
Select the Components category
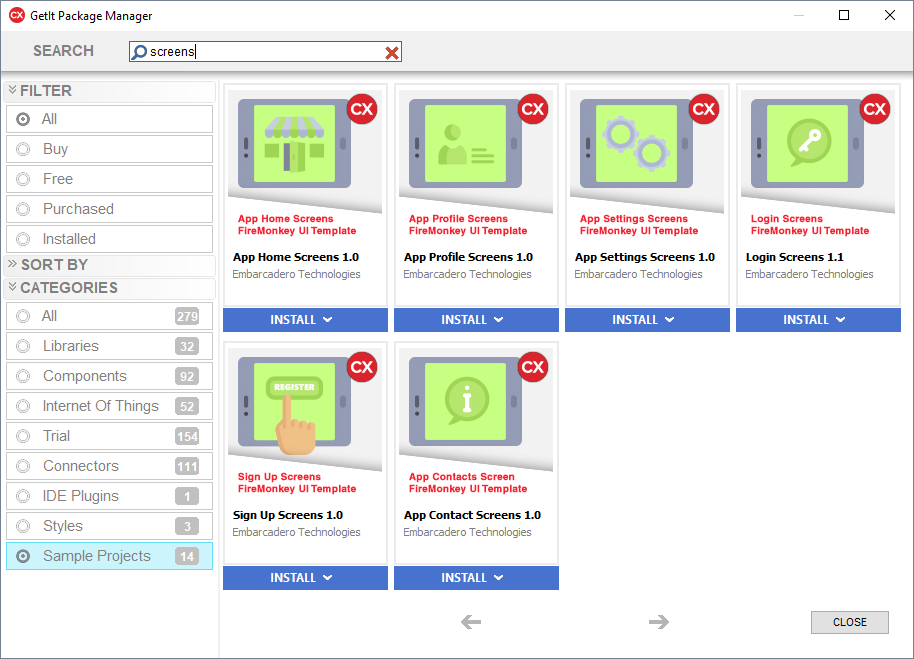[x=110, y=376]
